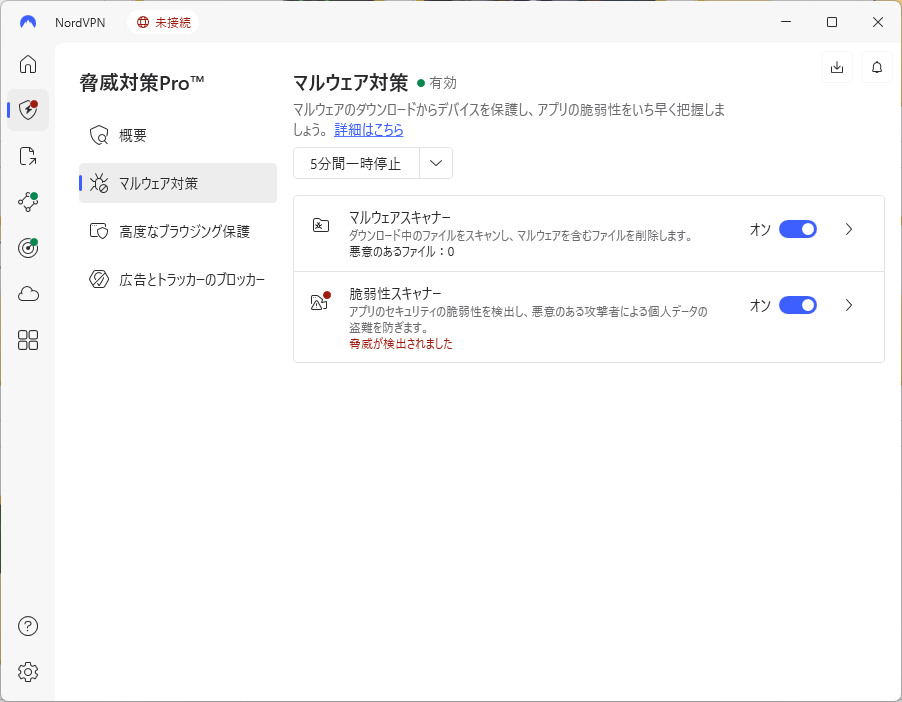
Task: Open the help question mark icon
Action: coord(27,626)
